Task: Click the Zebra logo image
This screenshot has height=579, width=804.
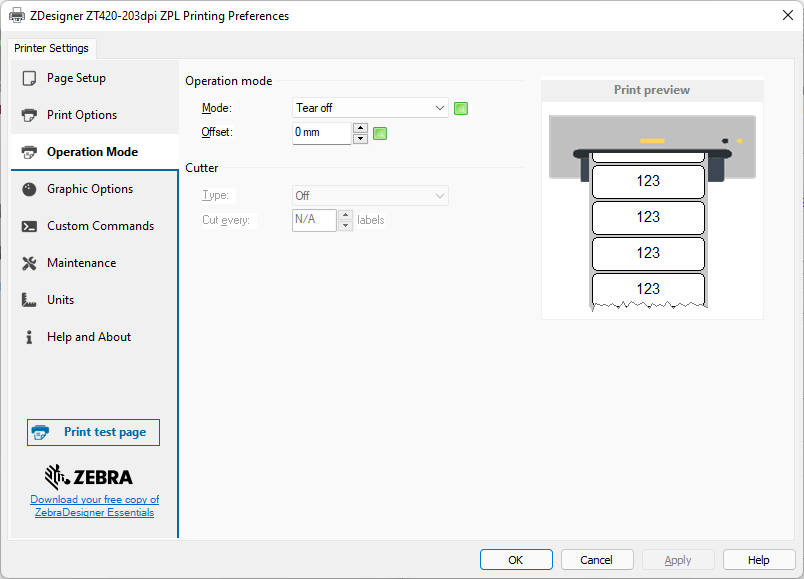Action: click(88, 476)
